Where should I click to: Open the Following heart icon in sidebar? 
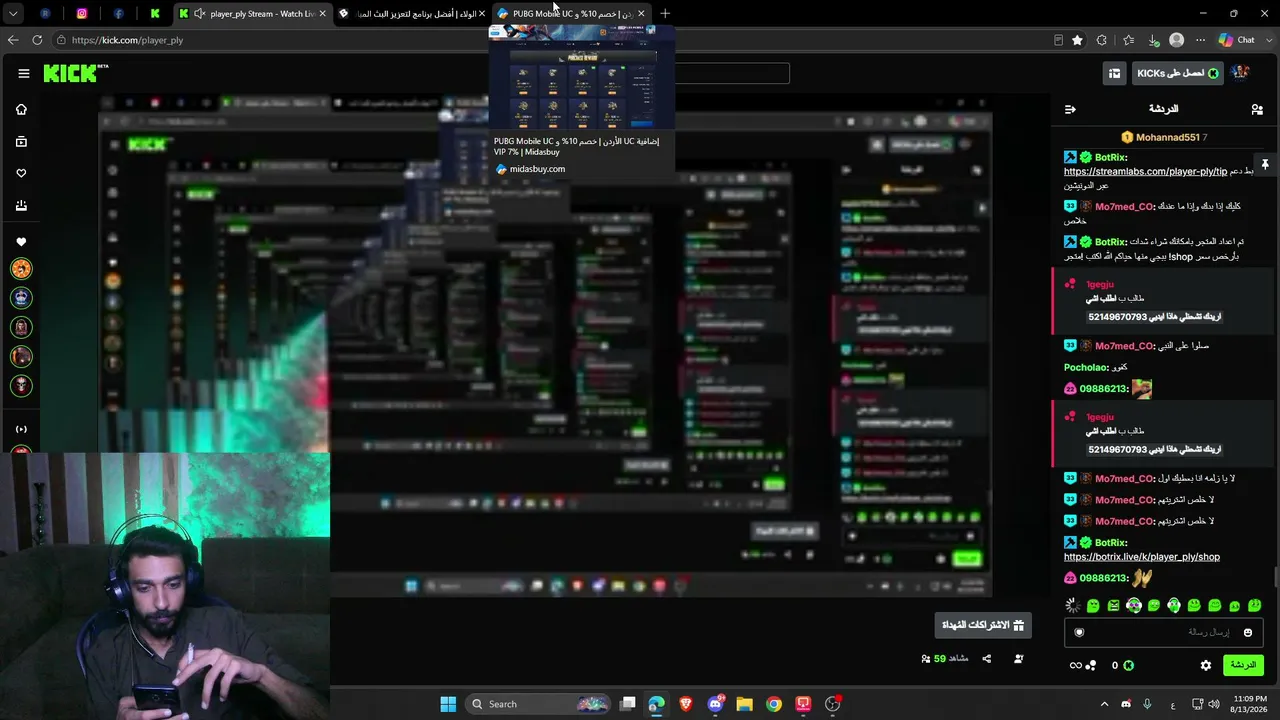(x=21, y=174)
